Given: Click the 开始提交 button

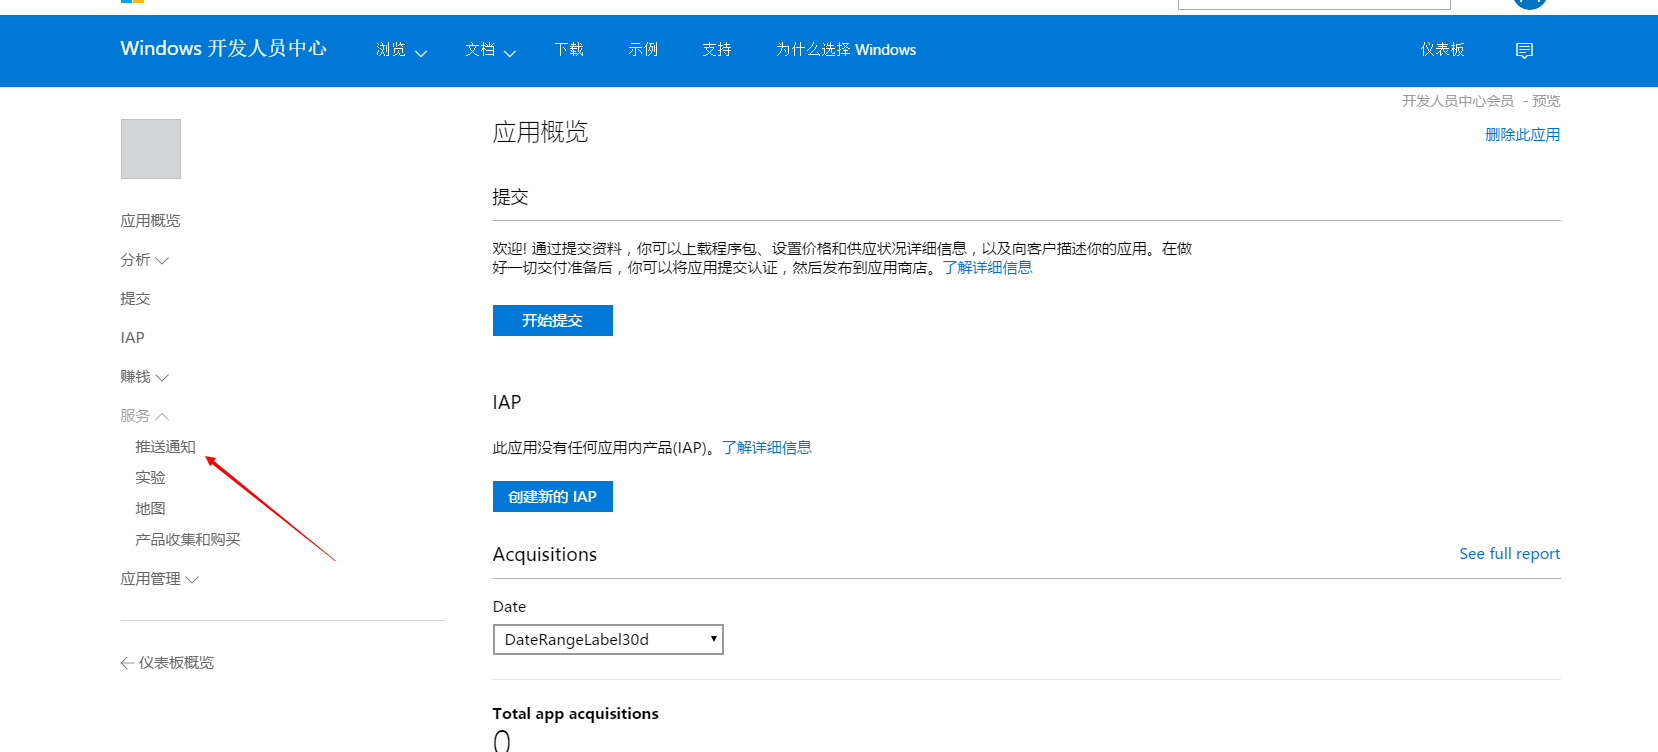Looking at the screenshot, I should (553, 321).
